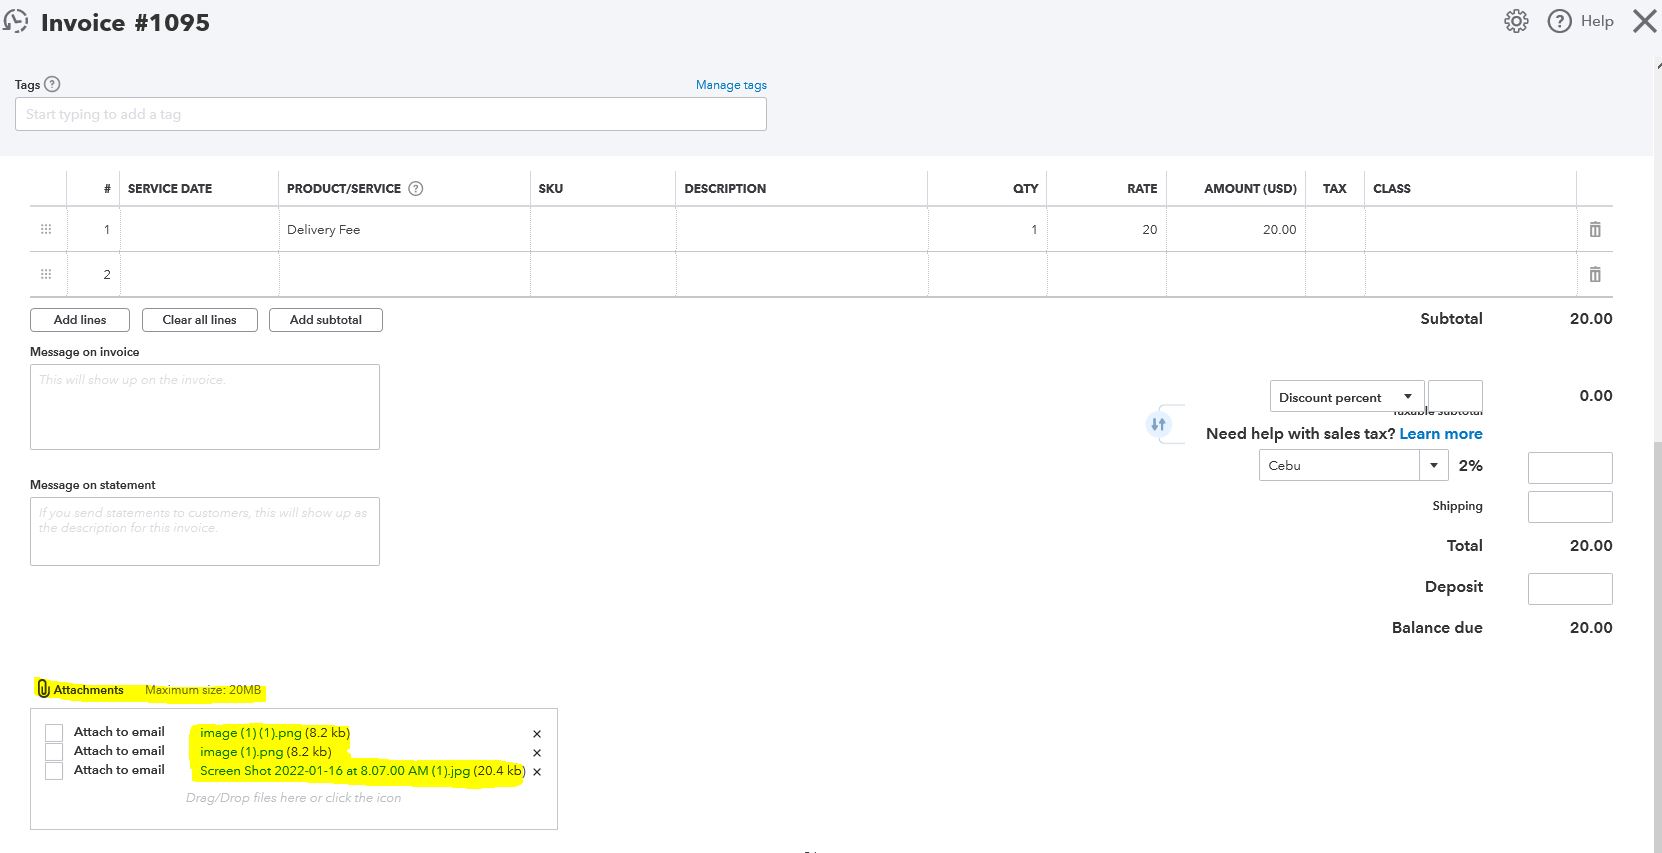
Task: Open the Manage tags link
Action: 731,85
